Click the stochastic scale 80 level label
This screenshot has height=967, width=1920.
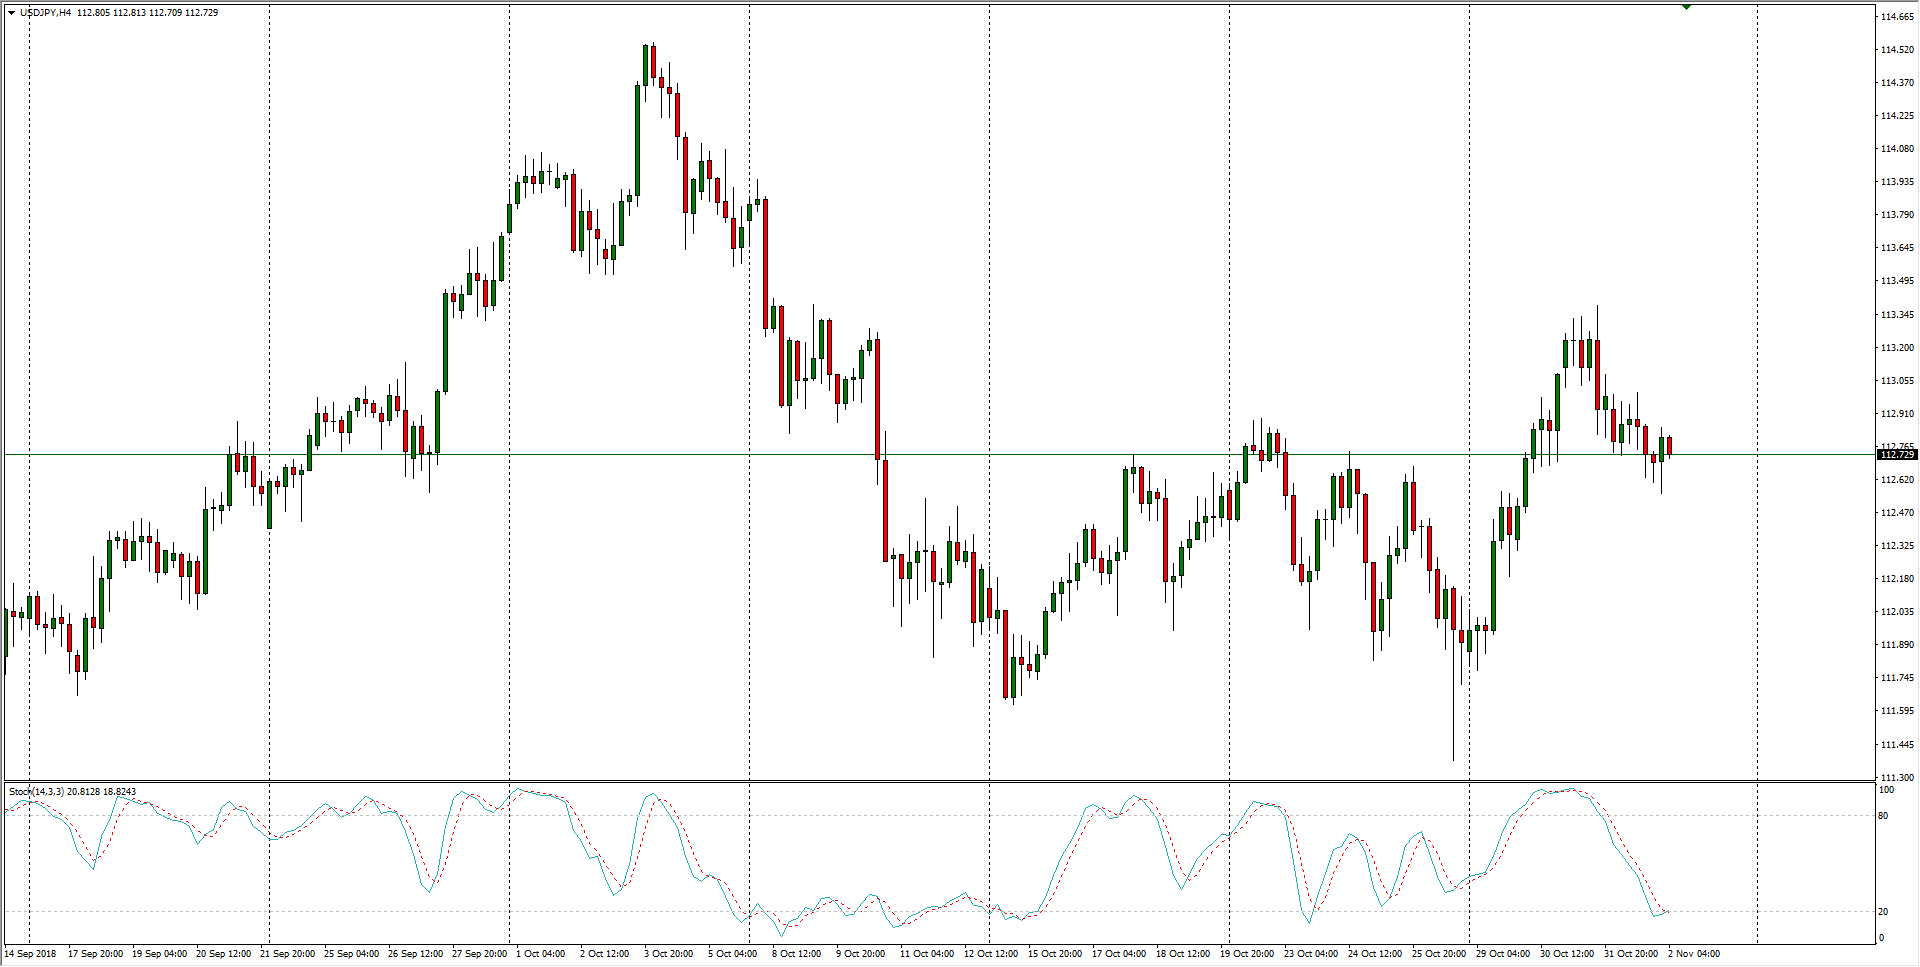point(1883,816)
